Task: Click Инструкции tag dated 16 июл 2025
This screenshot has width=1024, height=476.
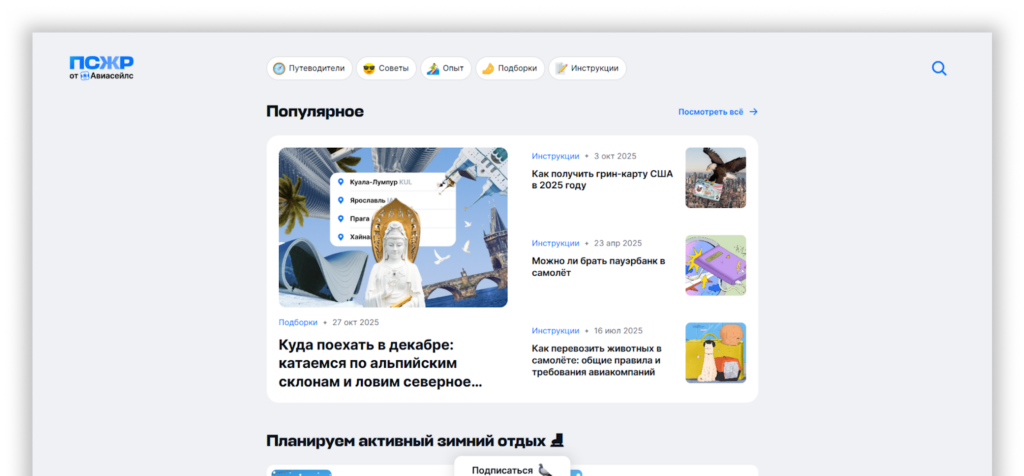Action: pyautogui.click(x=555, y=330)
